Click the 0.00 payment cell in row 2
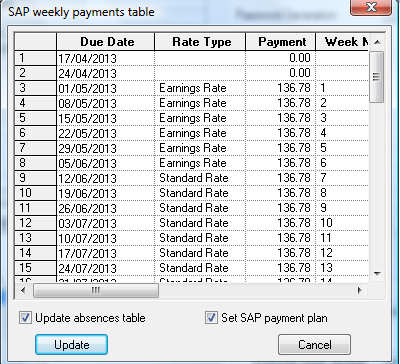Viewport: 400px width, 364px height. (x=281, y=73)
